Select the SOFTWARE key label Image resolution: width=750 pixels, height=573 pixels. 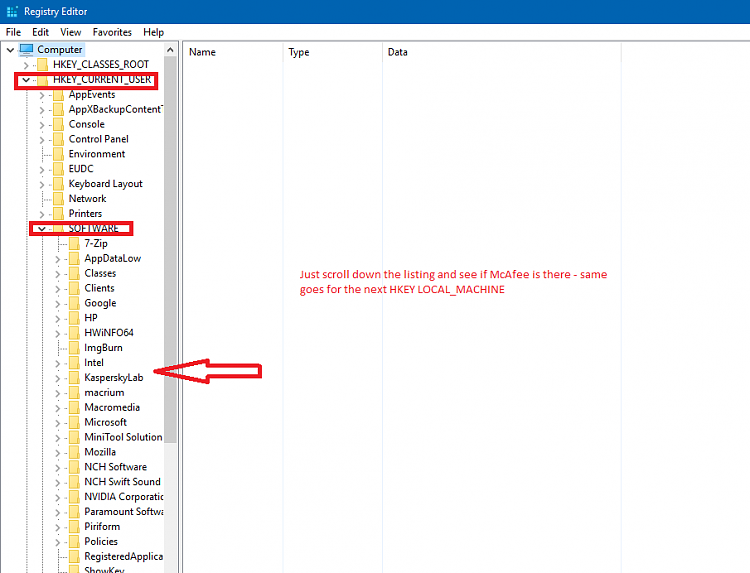pyautogui.click(x=93, y=228)
